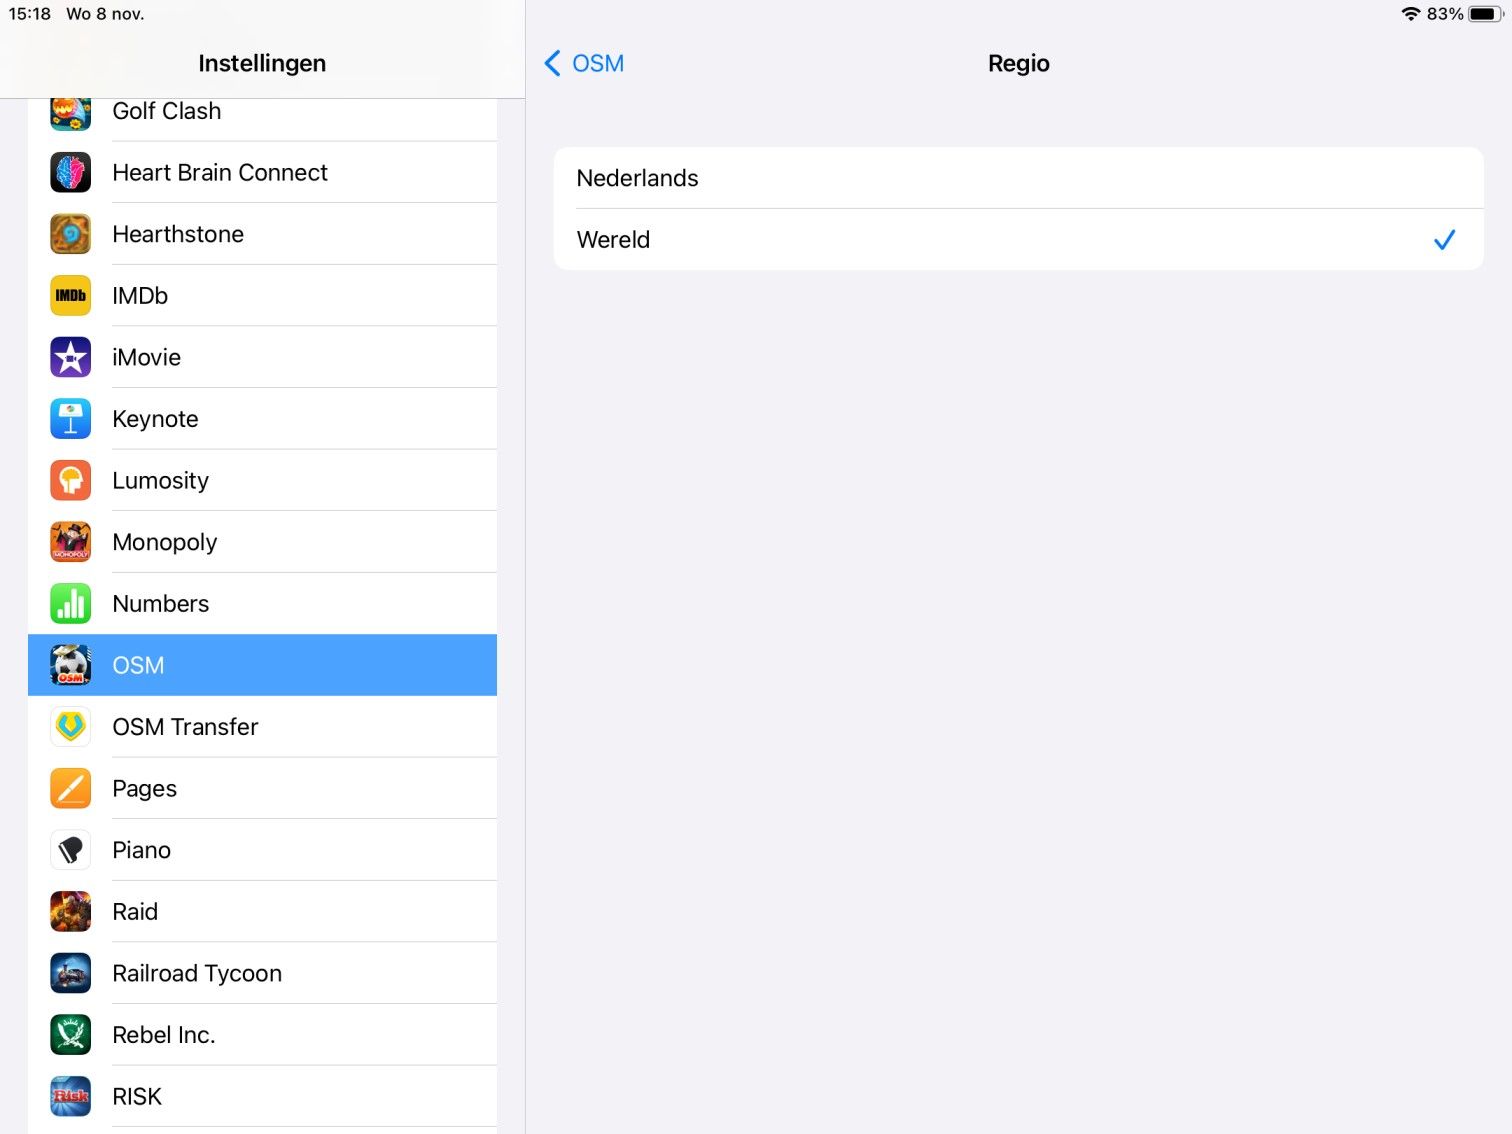Open Heart Brain Connect settings
Screen dimensions: 1512x1134
click(x=262, y=173)
